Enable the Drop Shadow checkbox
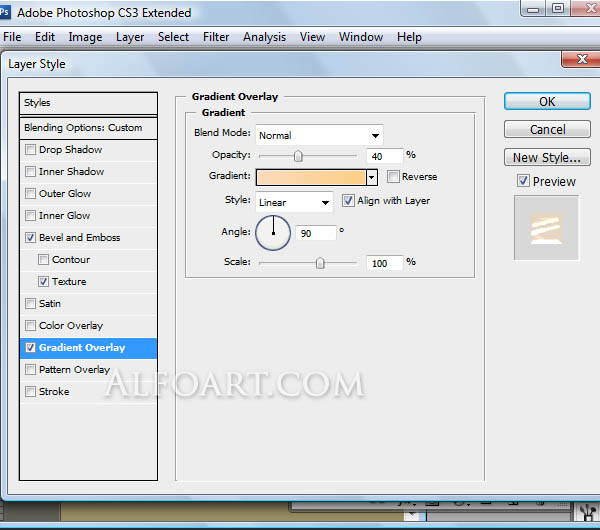600x530 pixels. click(30, 150)
